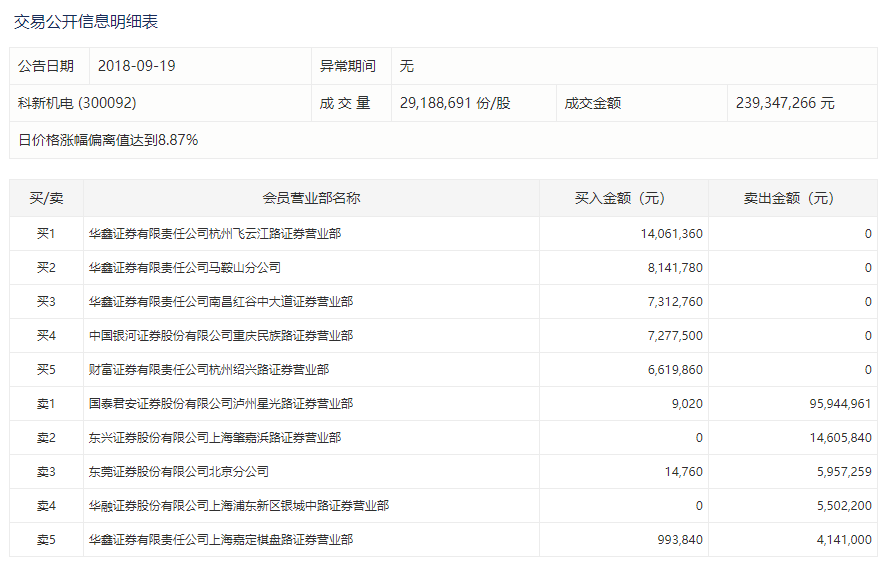Screen dimensions: 885x564
Task: Click 国泰君安证券泸州星光路证券营业部
Action: 220,404
